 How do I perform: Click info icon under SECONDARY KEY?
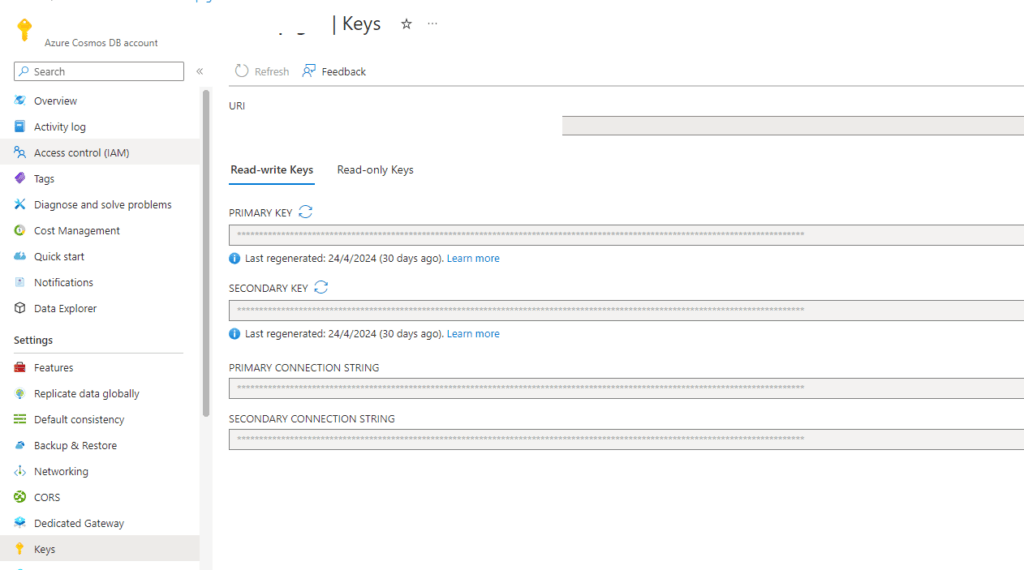[234, 334]
